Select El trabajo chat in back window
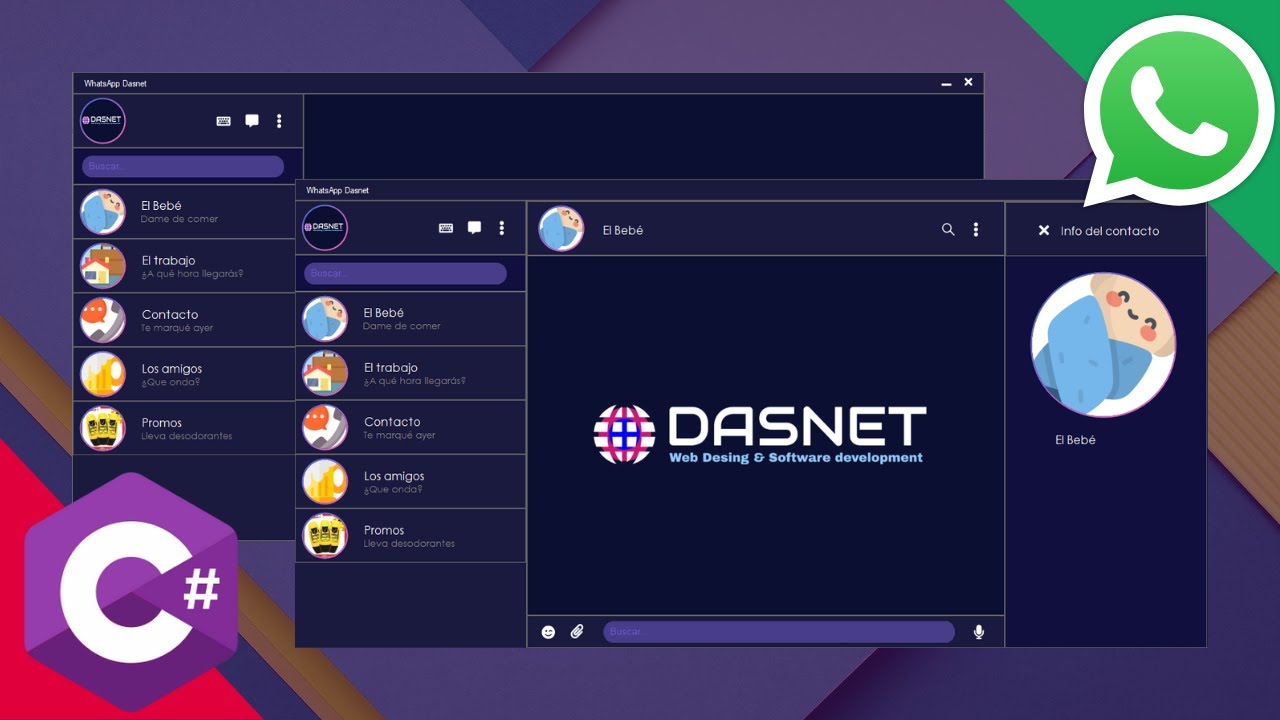1280x720 pixels. [184, 266]
